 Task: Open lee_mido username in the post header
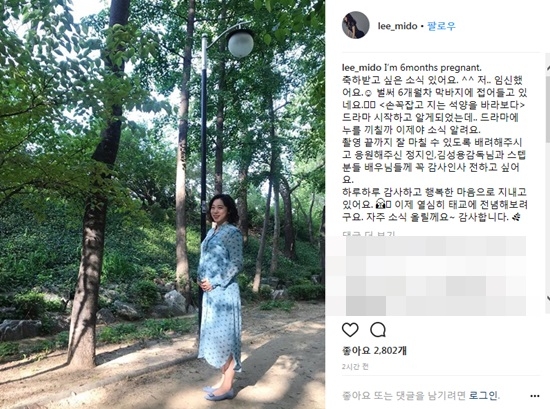[397, 26]
